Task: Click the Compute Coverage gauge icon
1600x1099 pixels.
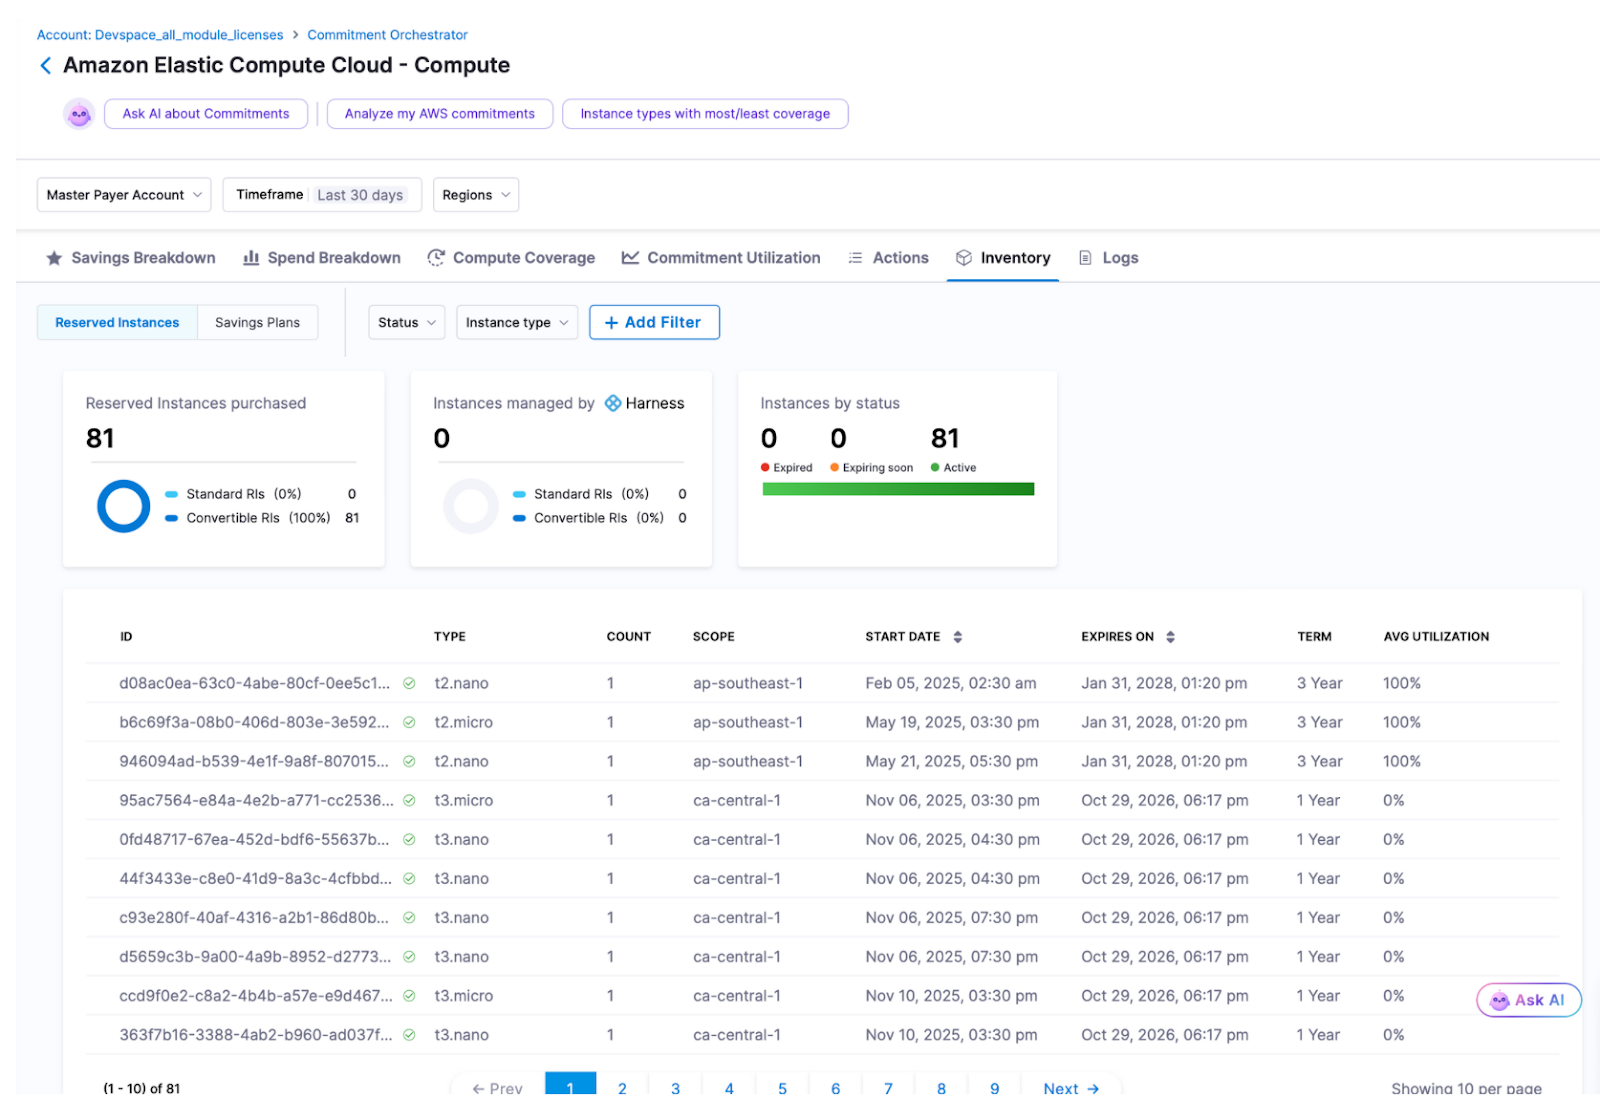Action: point(436,258)
